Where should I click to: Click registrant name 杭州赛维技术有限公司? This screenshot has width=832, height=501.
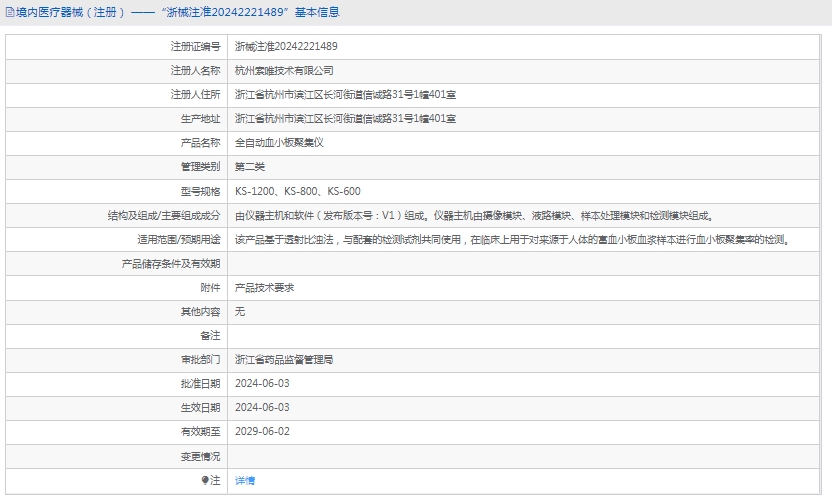284,71
